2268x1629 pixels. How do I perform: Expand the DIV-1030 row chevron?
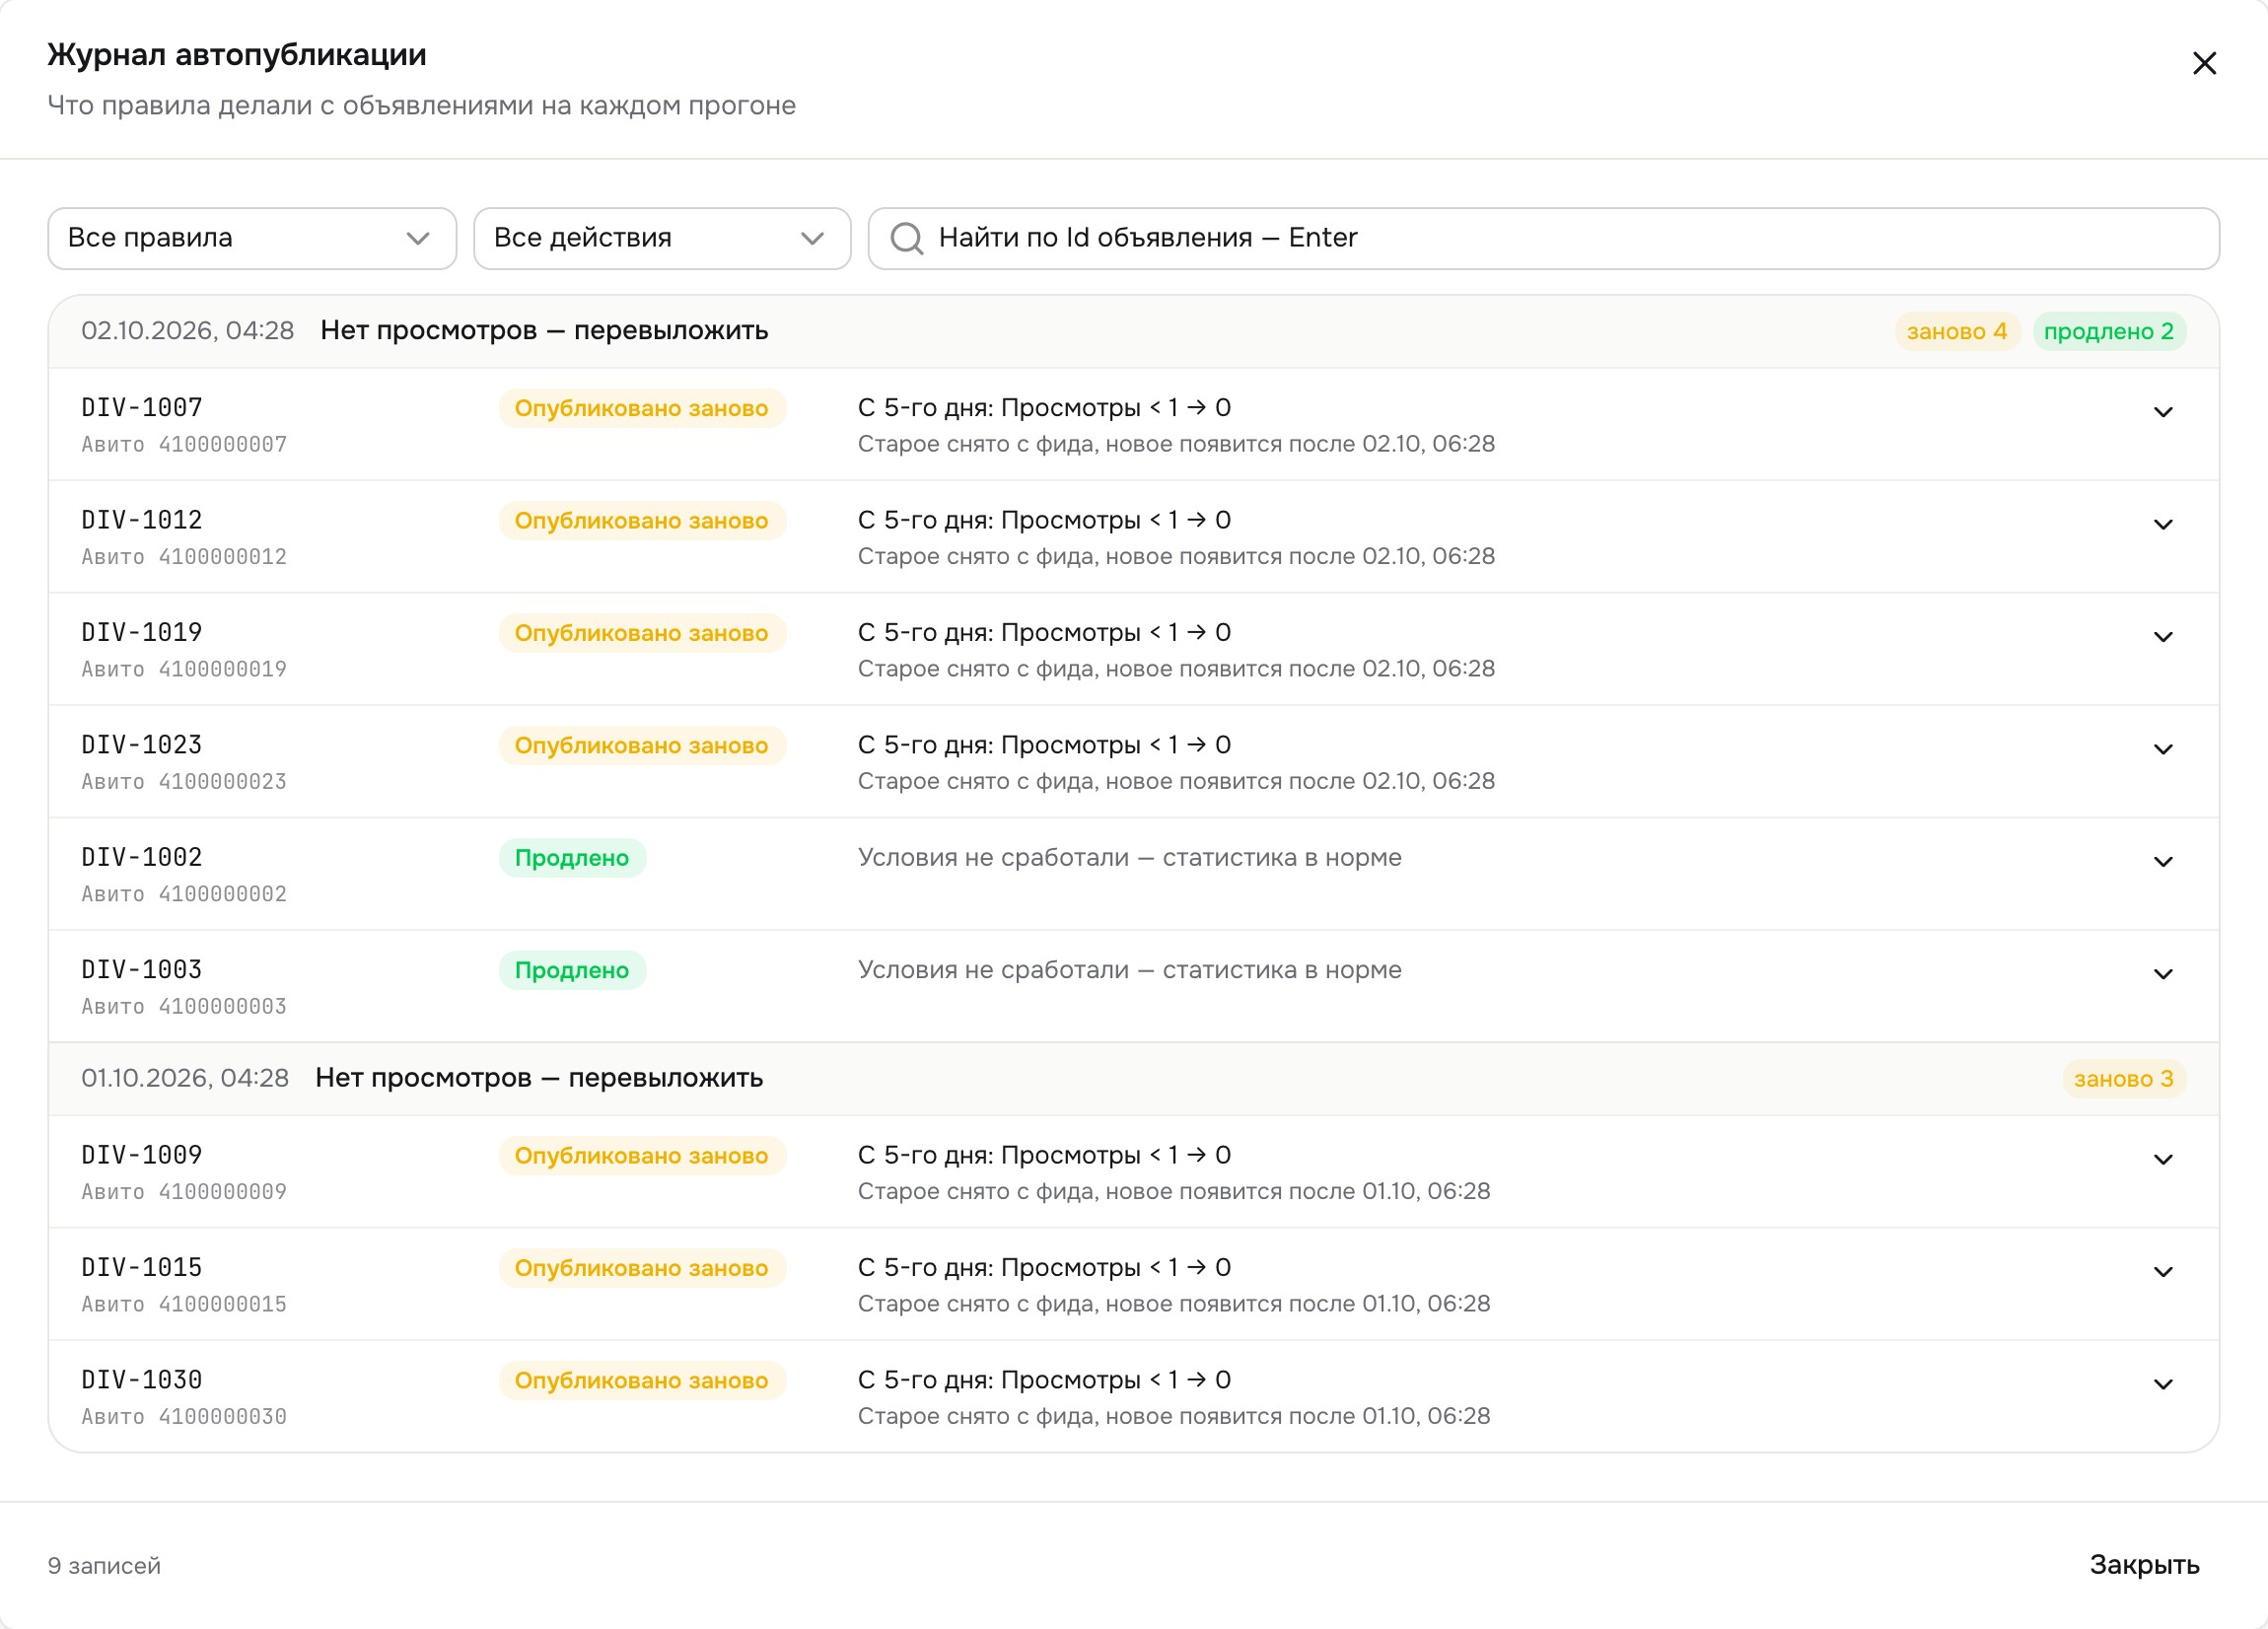coord(2163,1384)
